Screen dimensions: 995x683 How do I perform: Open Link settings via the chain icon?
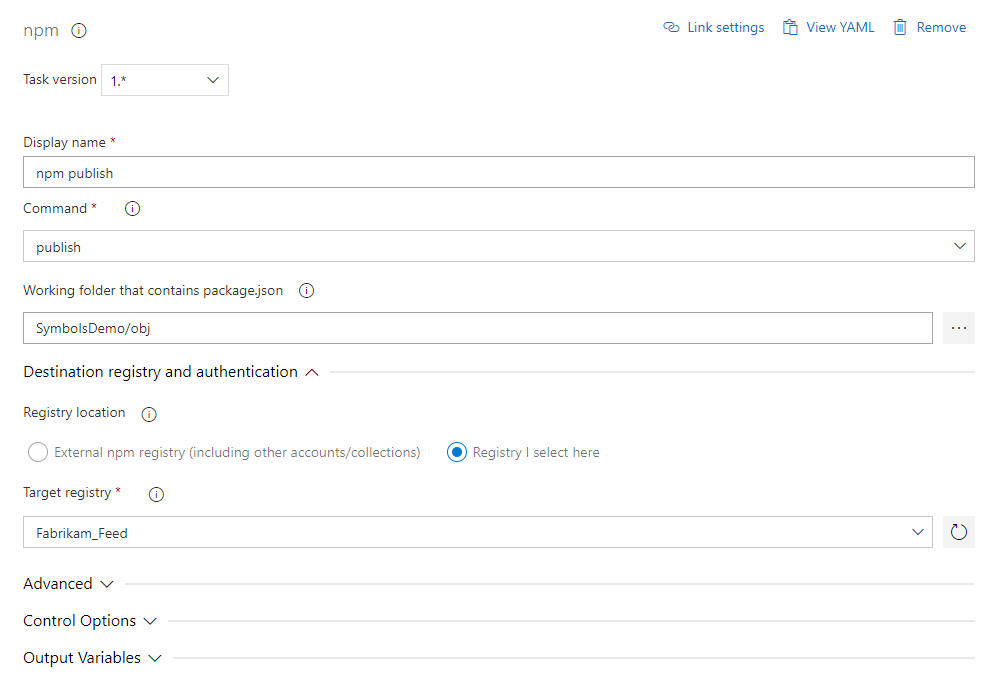(x=671, y=27)
